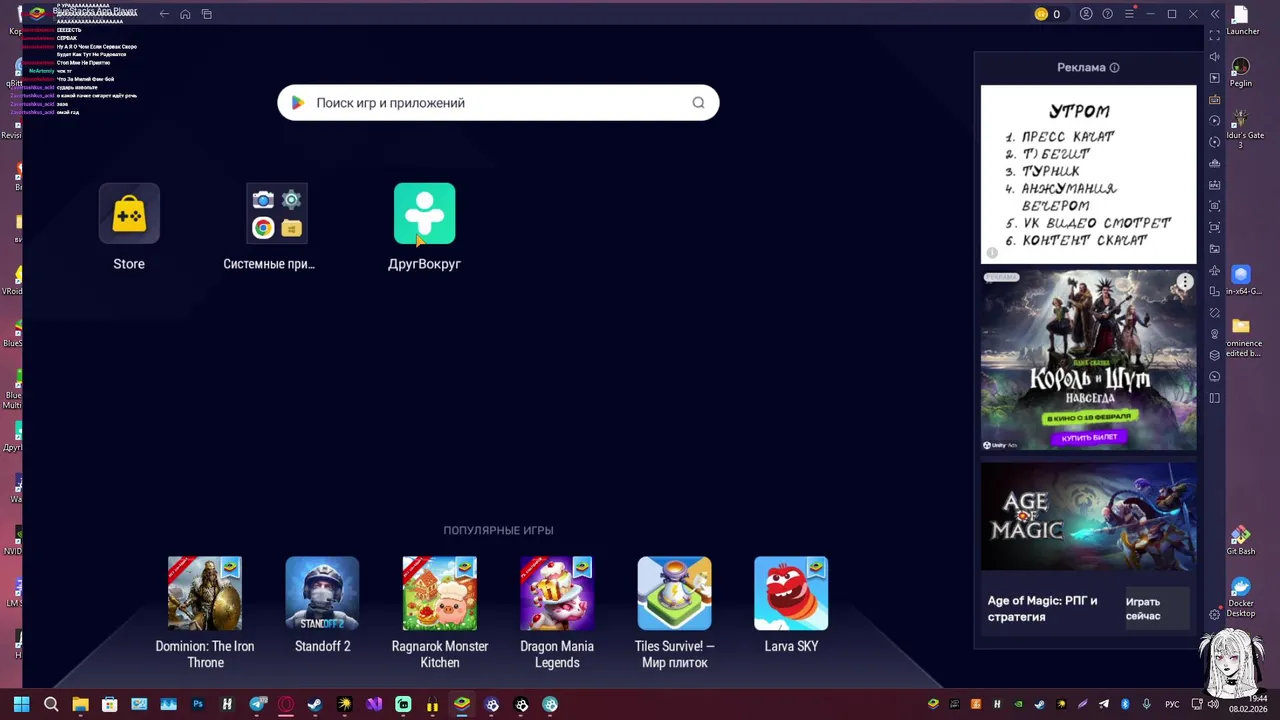
Task: Collapse the BlueStacks side toolbar
Action: 1215,14
